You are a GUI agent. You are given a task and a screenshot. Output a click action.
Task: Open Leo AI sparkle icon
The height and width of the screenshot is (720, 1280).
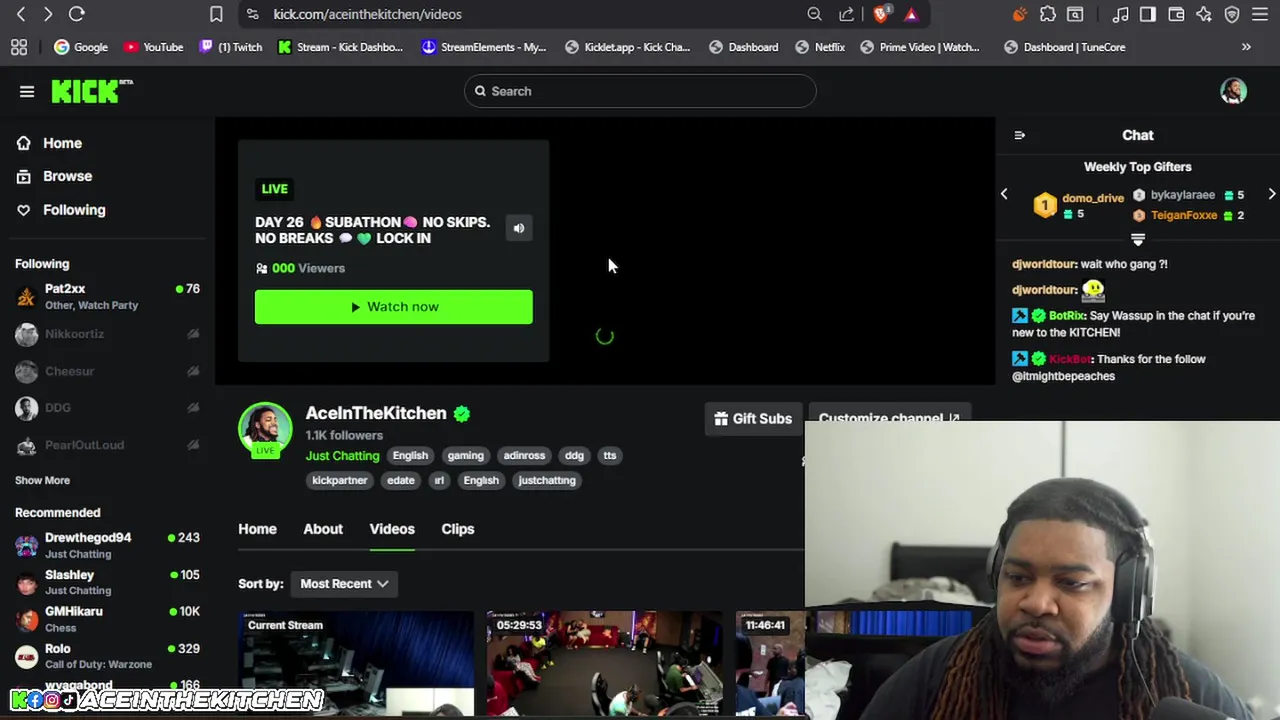pyautogui.click(x=1204, y=14)
